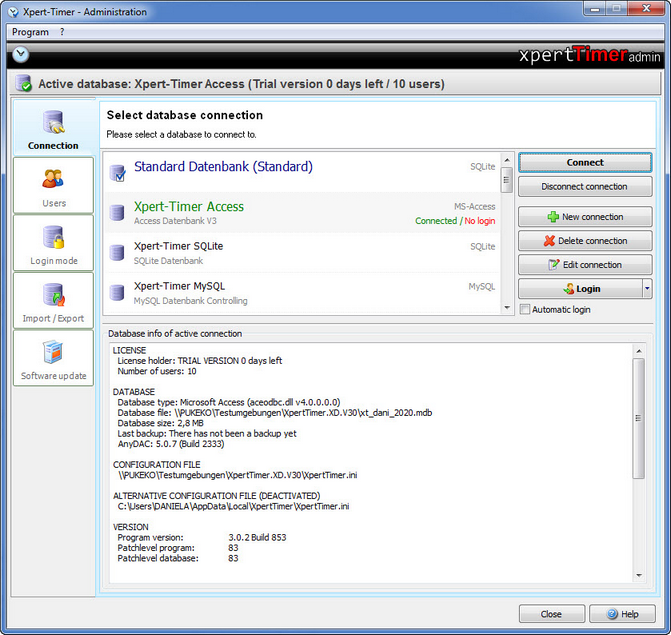Open the Connection sidebar section
This screenshot has height=635, width=671.
click(x=53, y=127)
